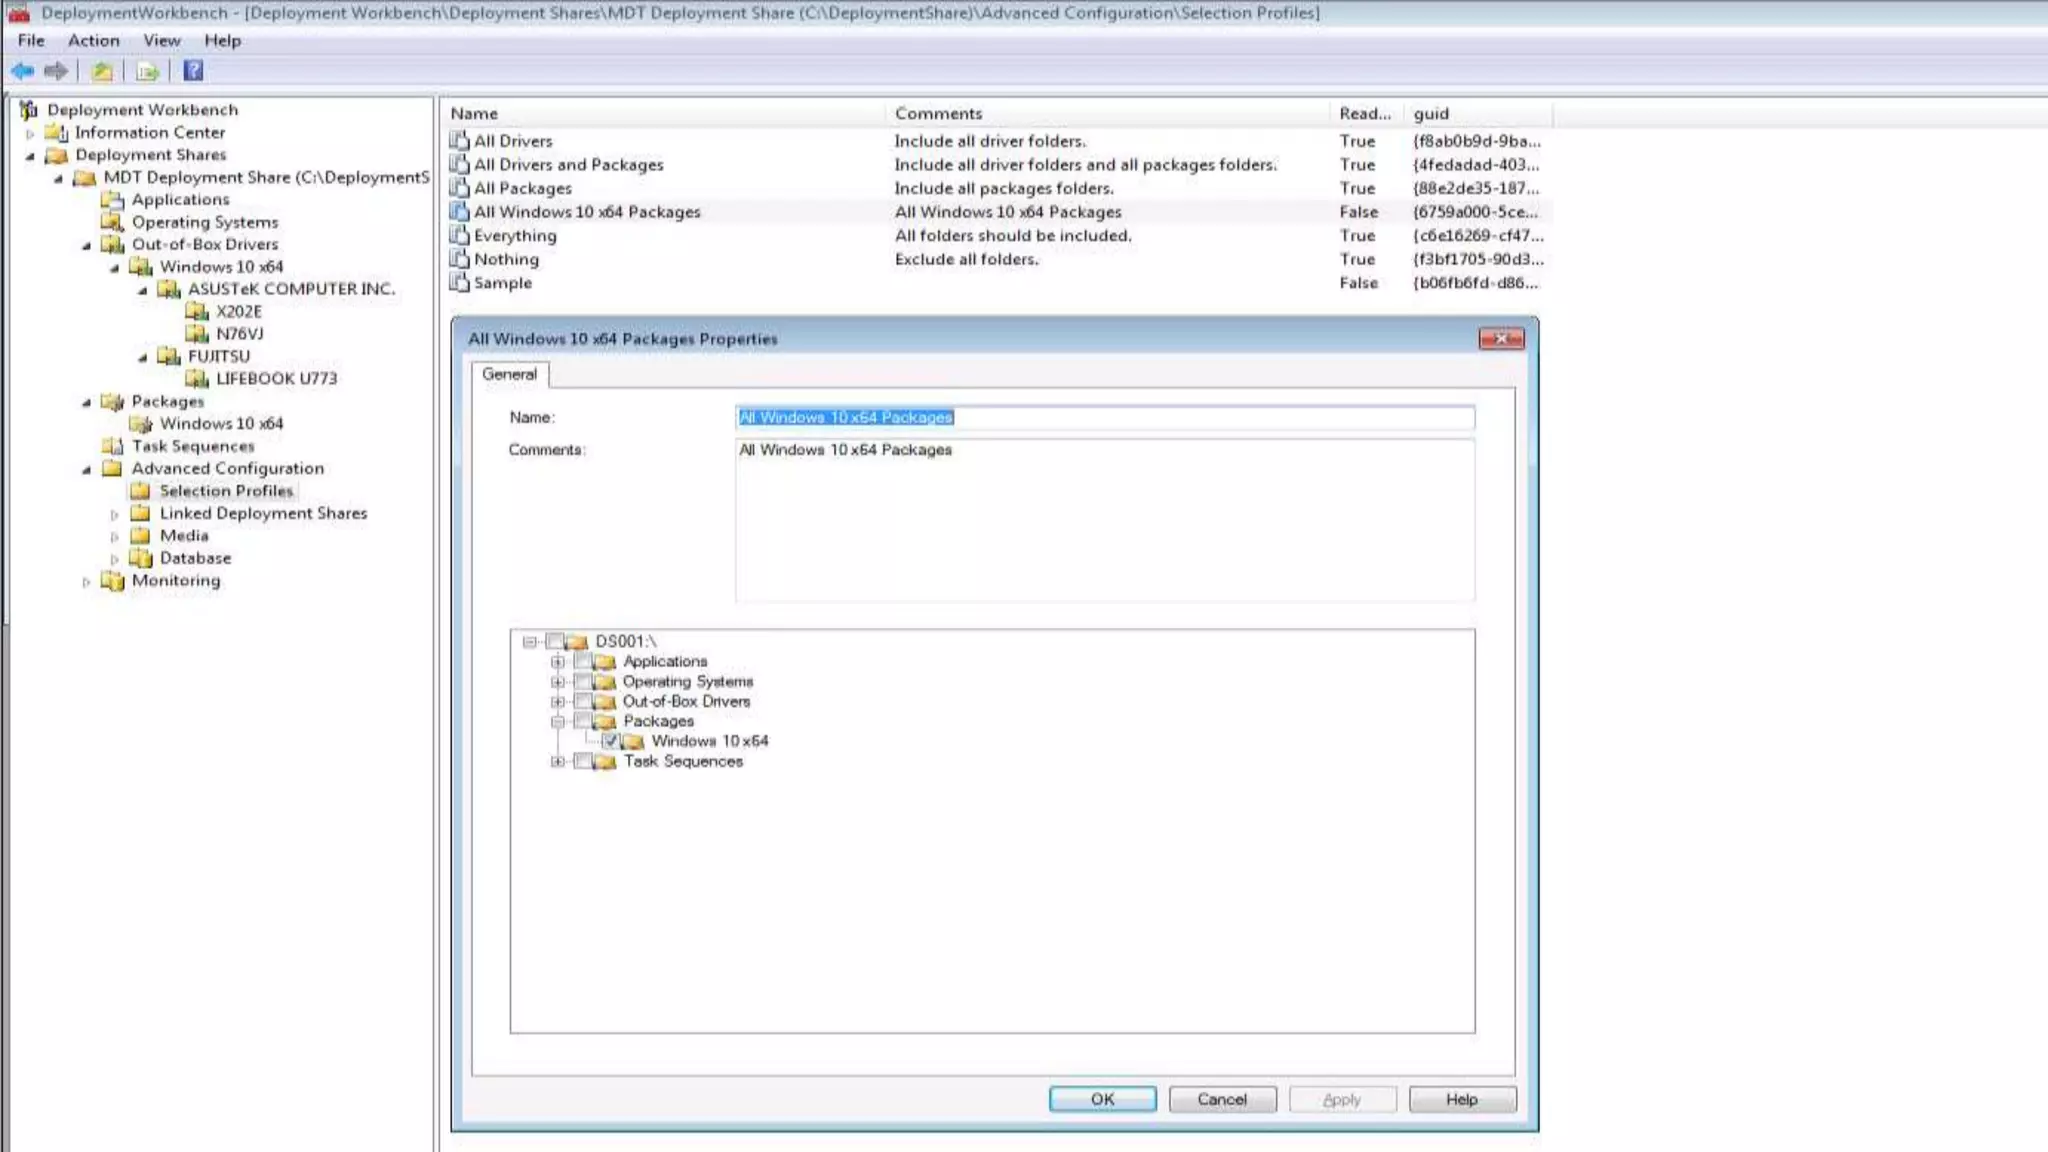Expand the Information Center node

30,133
